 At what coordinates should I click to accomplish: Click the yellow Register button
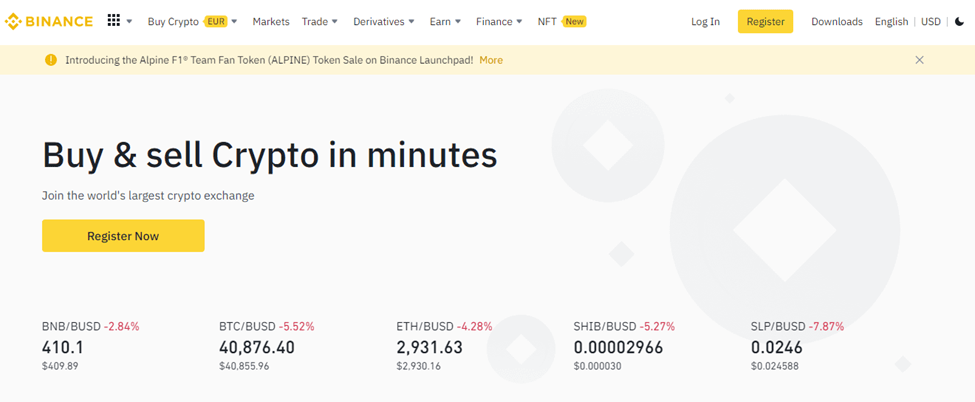click(765, 21)
